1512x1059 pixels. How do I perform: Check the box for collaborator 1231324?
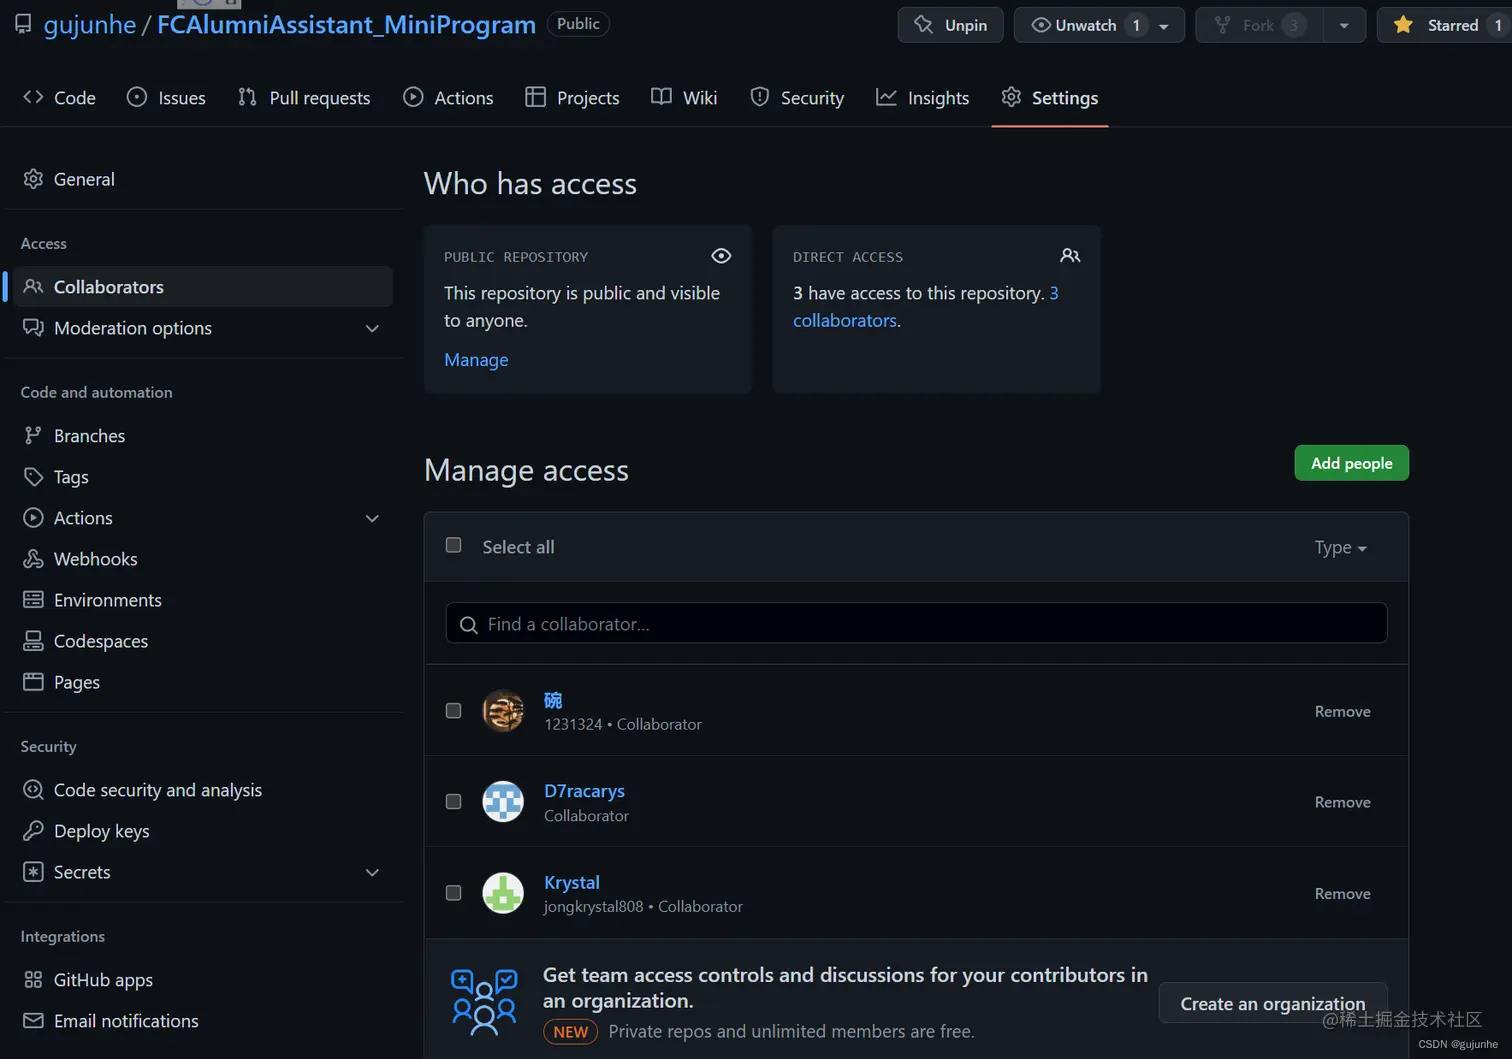click(453, 711)
